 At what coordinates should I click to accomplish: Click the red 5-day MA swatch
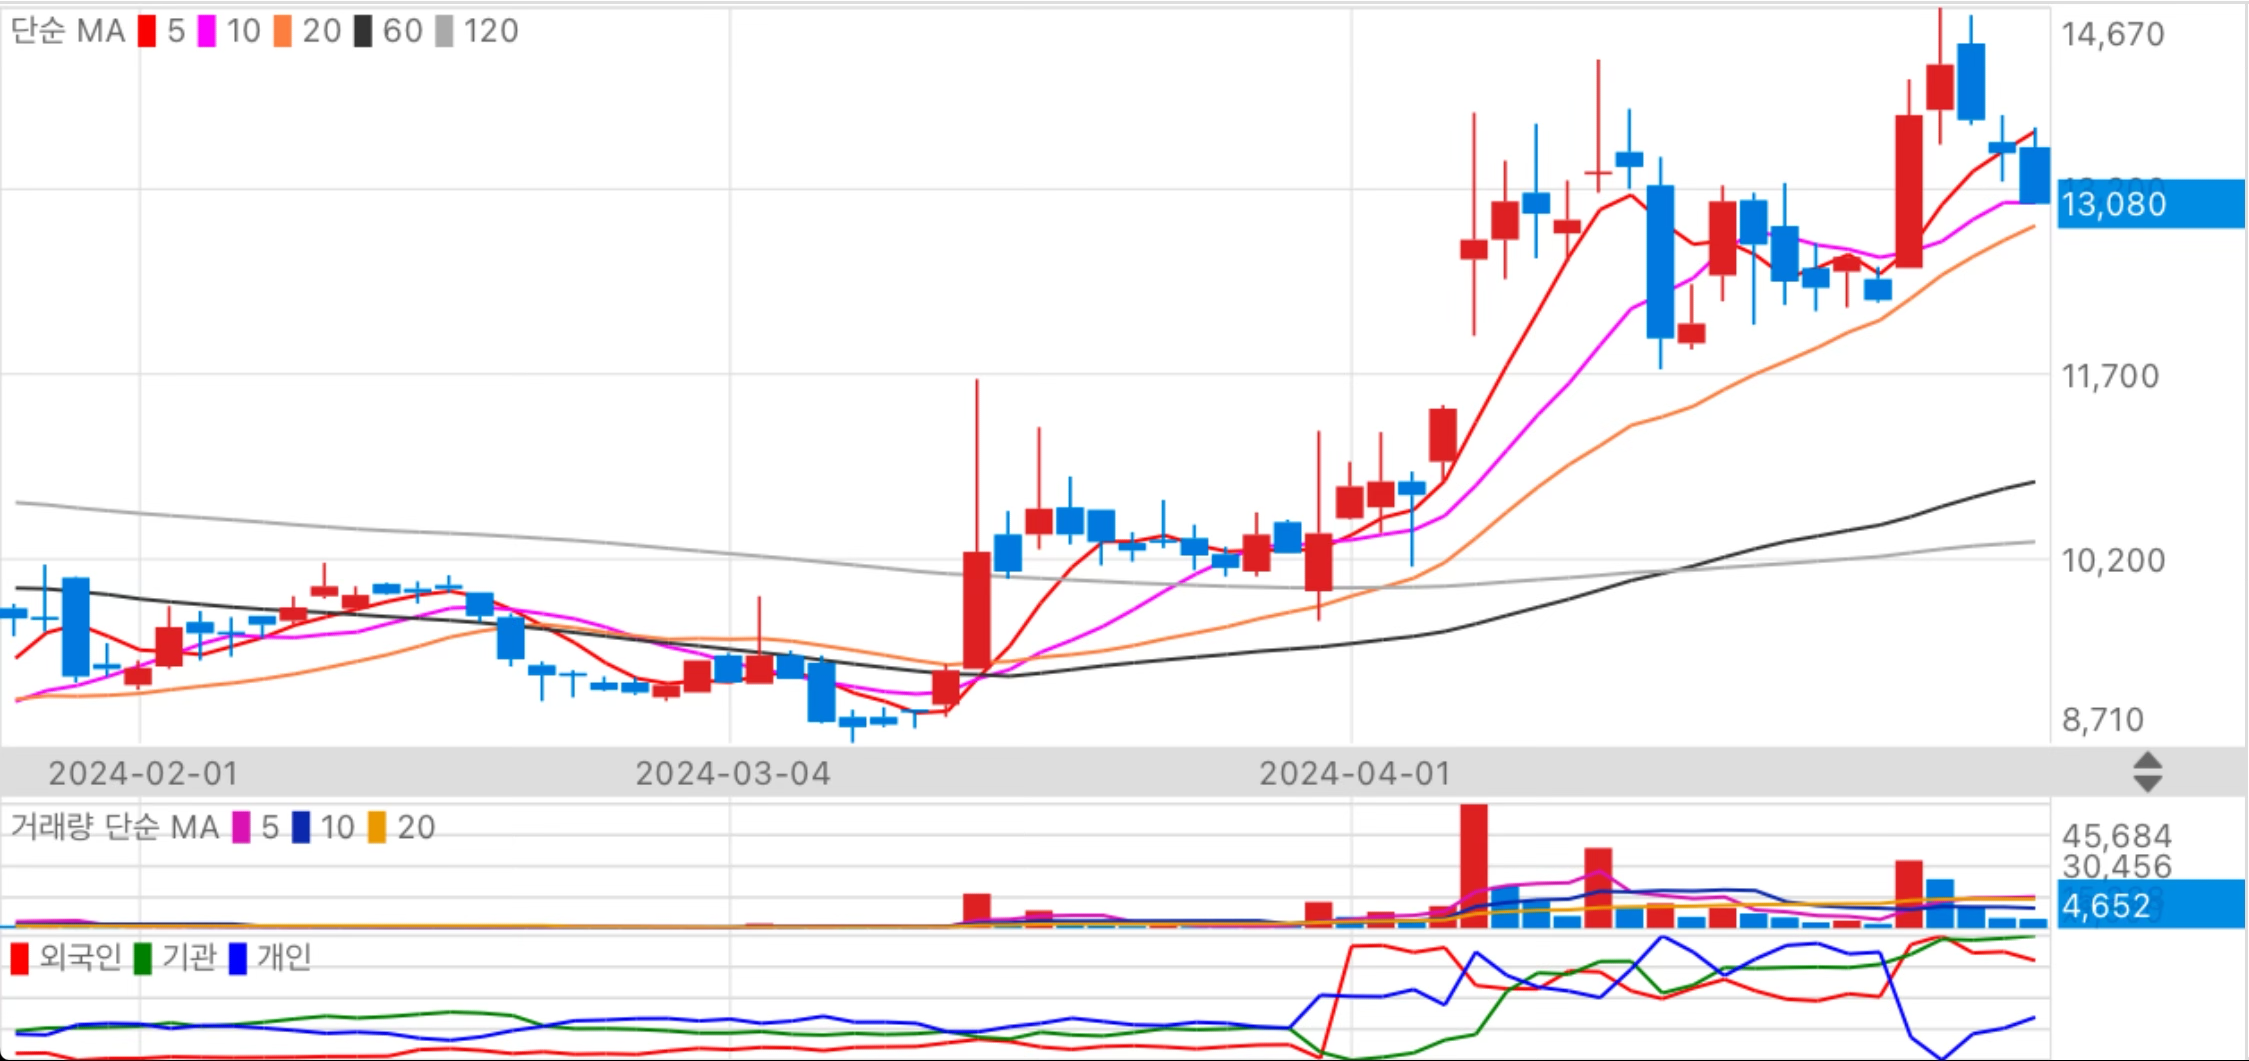click(x=147, y=31)
